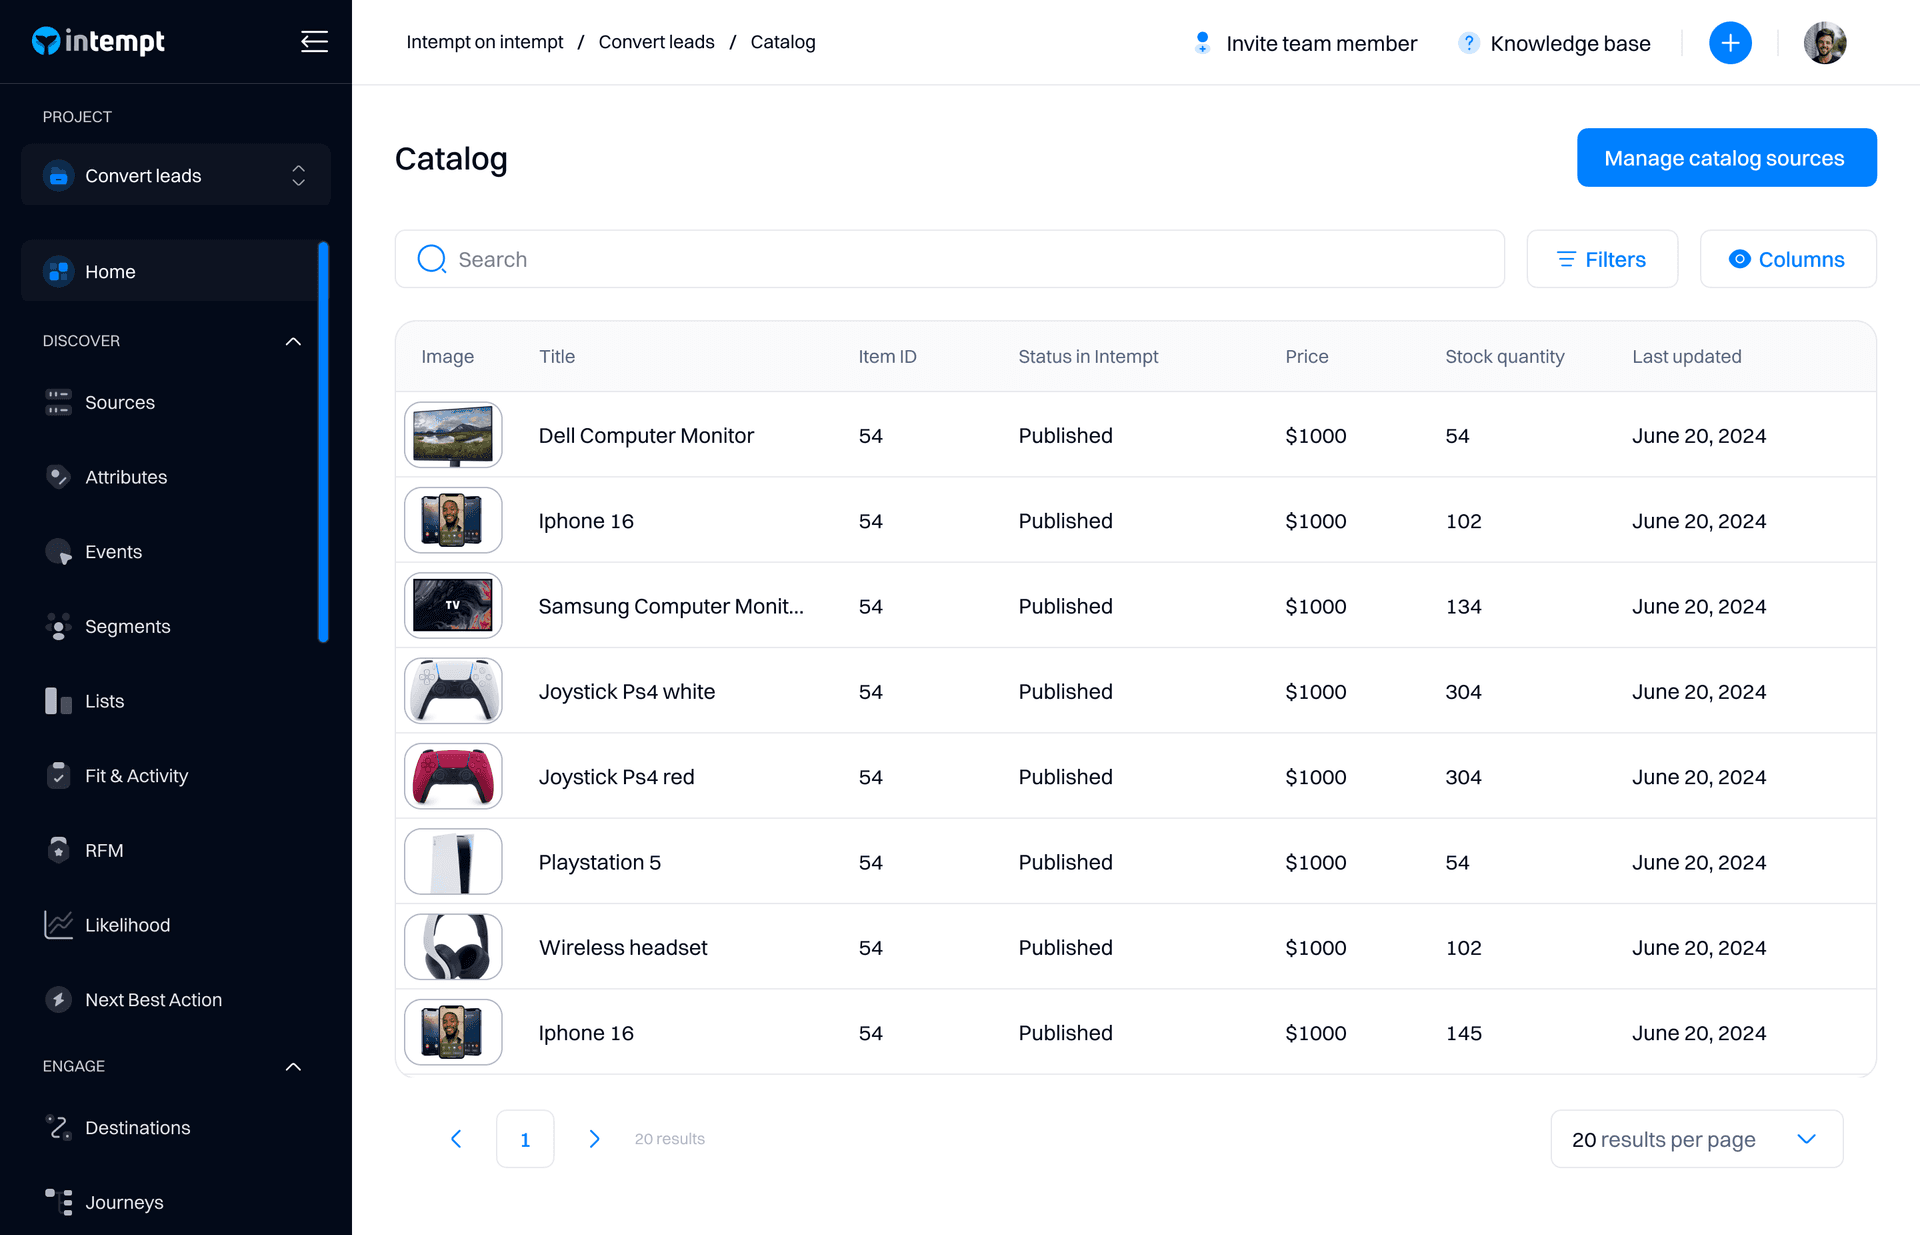Navigate to Attributes
Screen dimensions: 1920x1235
coord(126,477)
